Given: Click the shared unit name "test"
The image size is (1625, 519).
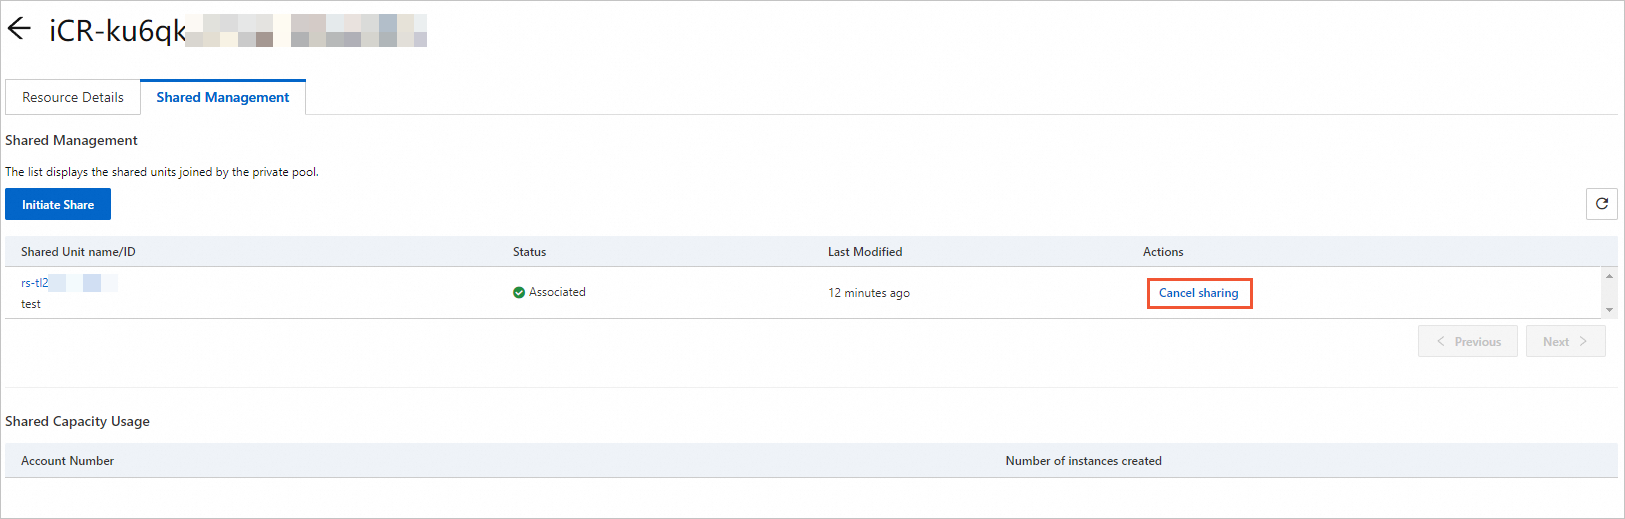Looking at the screenshot, I should (x=31, y=304).
